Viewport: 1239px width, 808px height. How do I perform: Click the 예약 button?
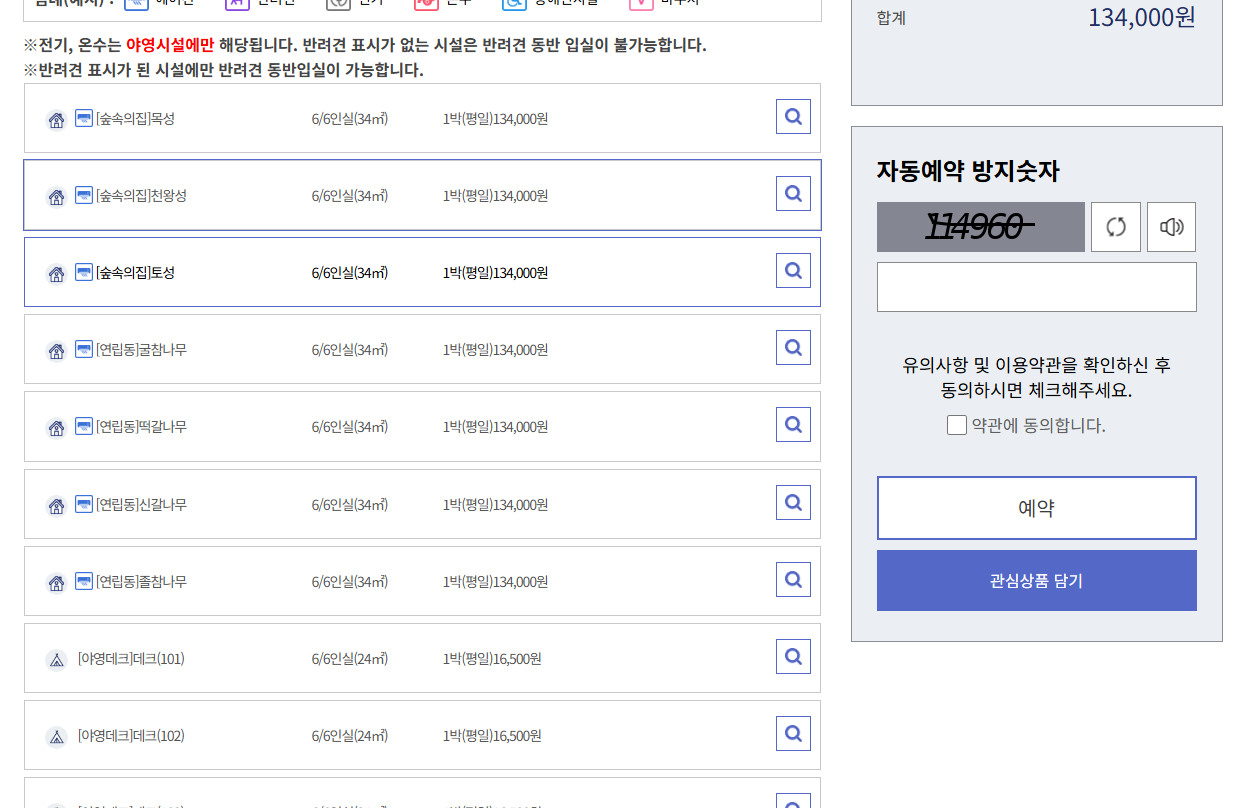1037,508
